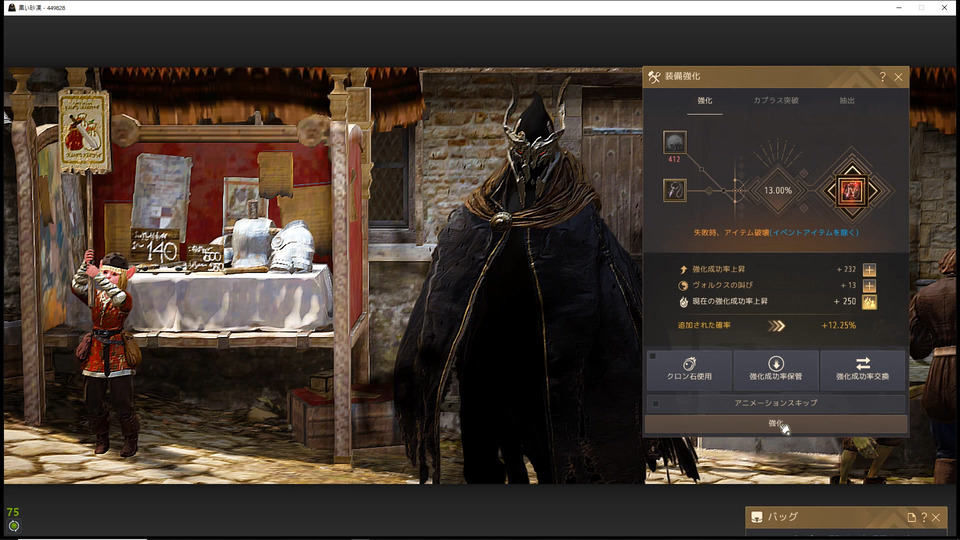Click the 強化成功率交換 button
The height and width of the screenshot is (540, 960).
(863, 370)
